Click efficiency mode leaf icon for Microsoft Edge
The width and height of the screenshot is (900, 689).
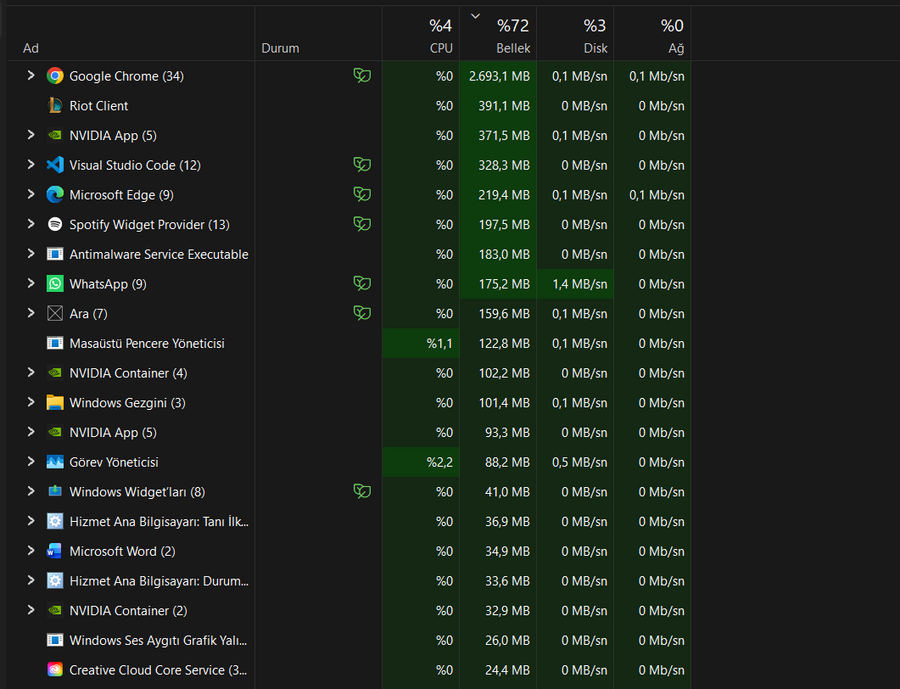tap(362, 194)
